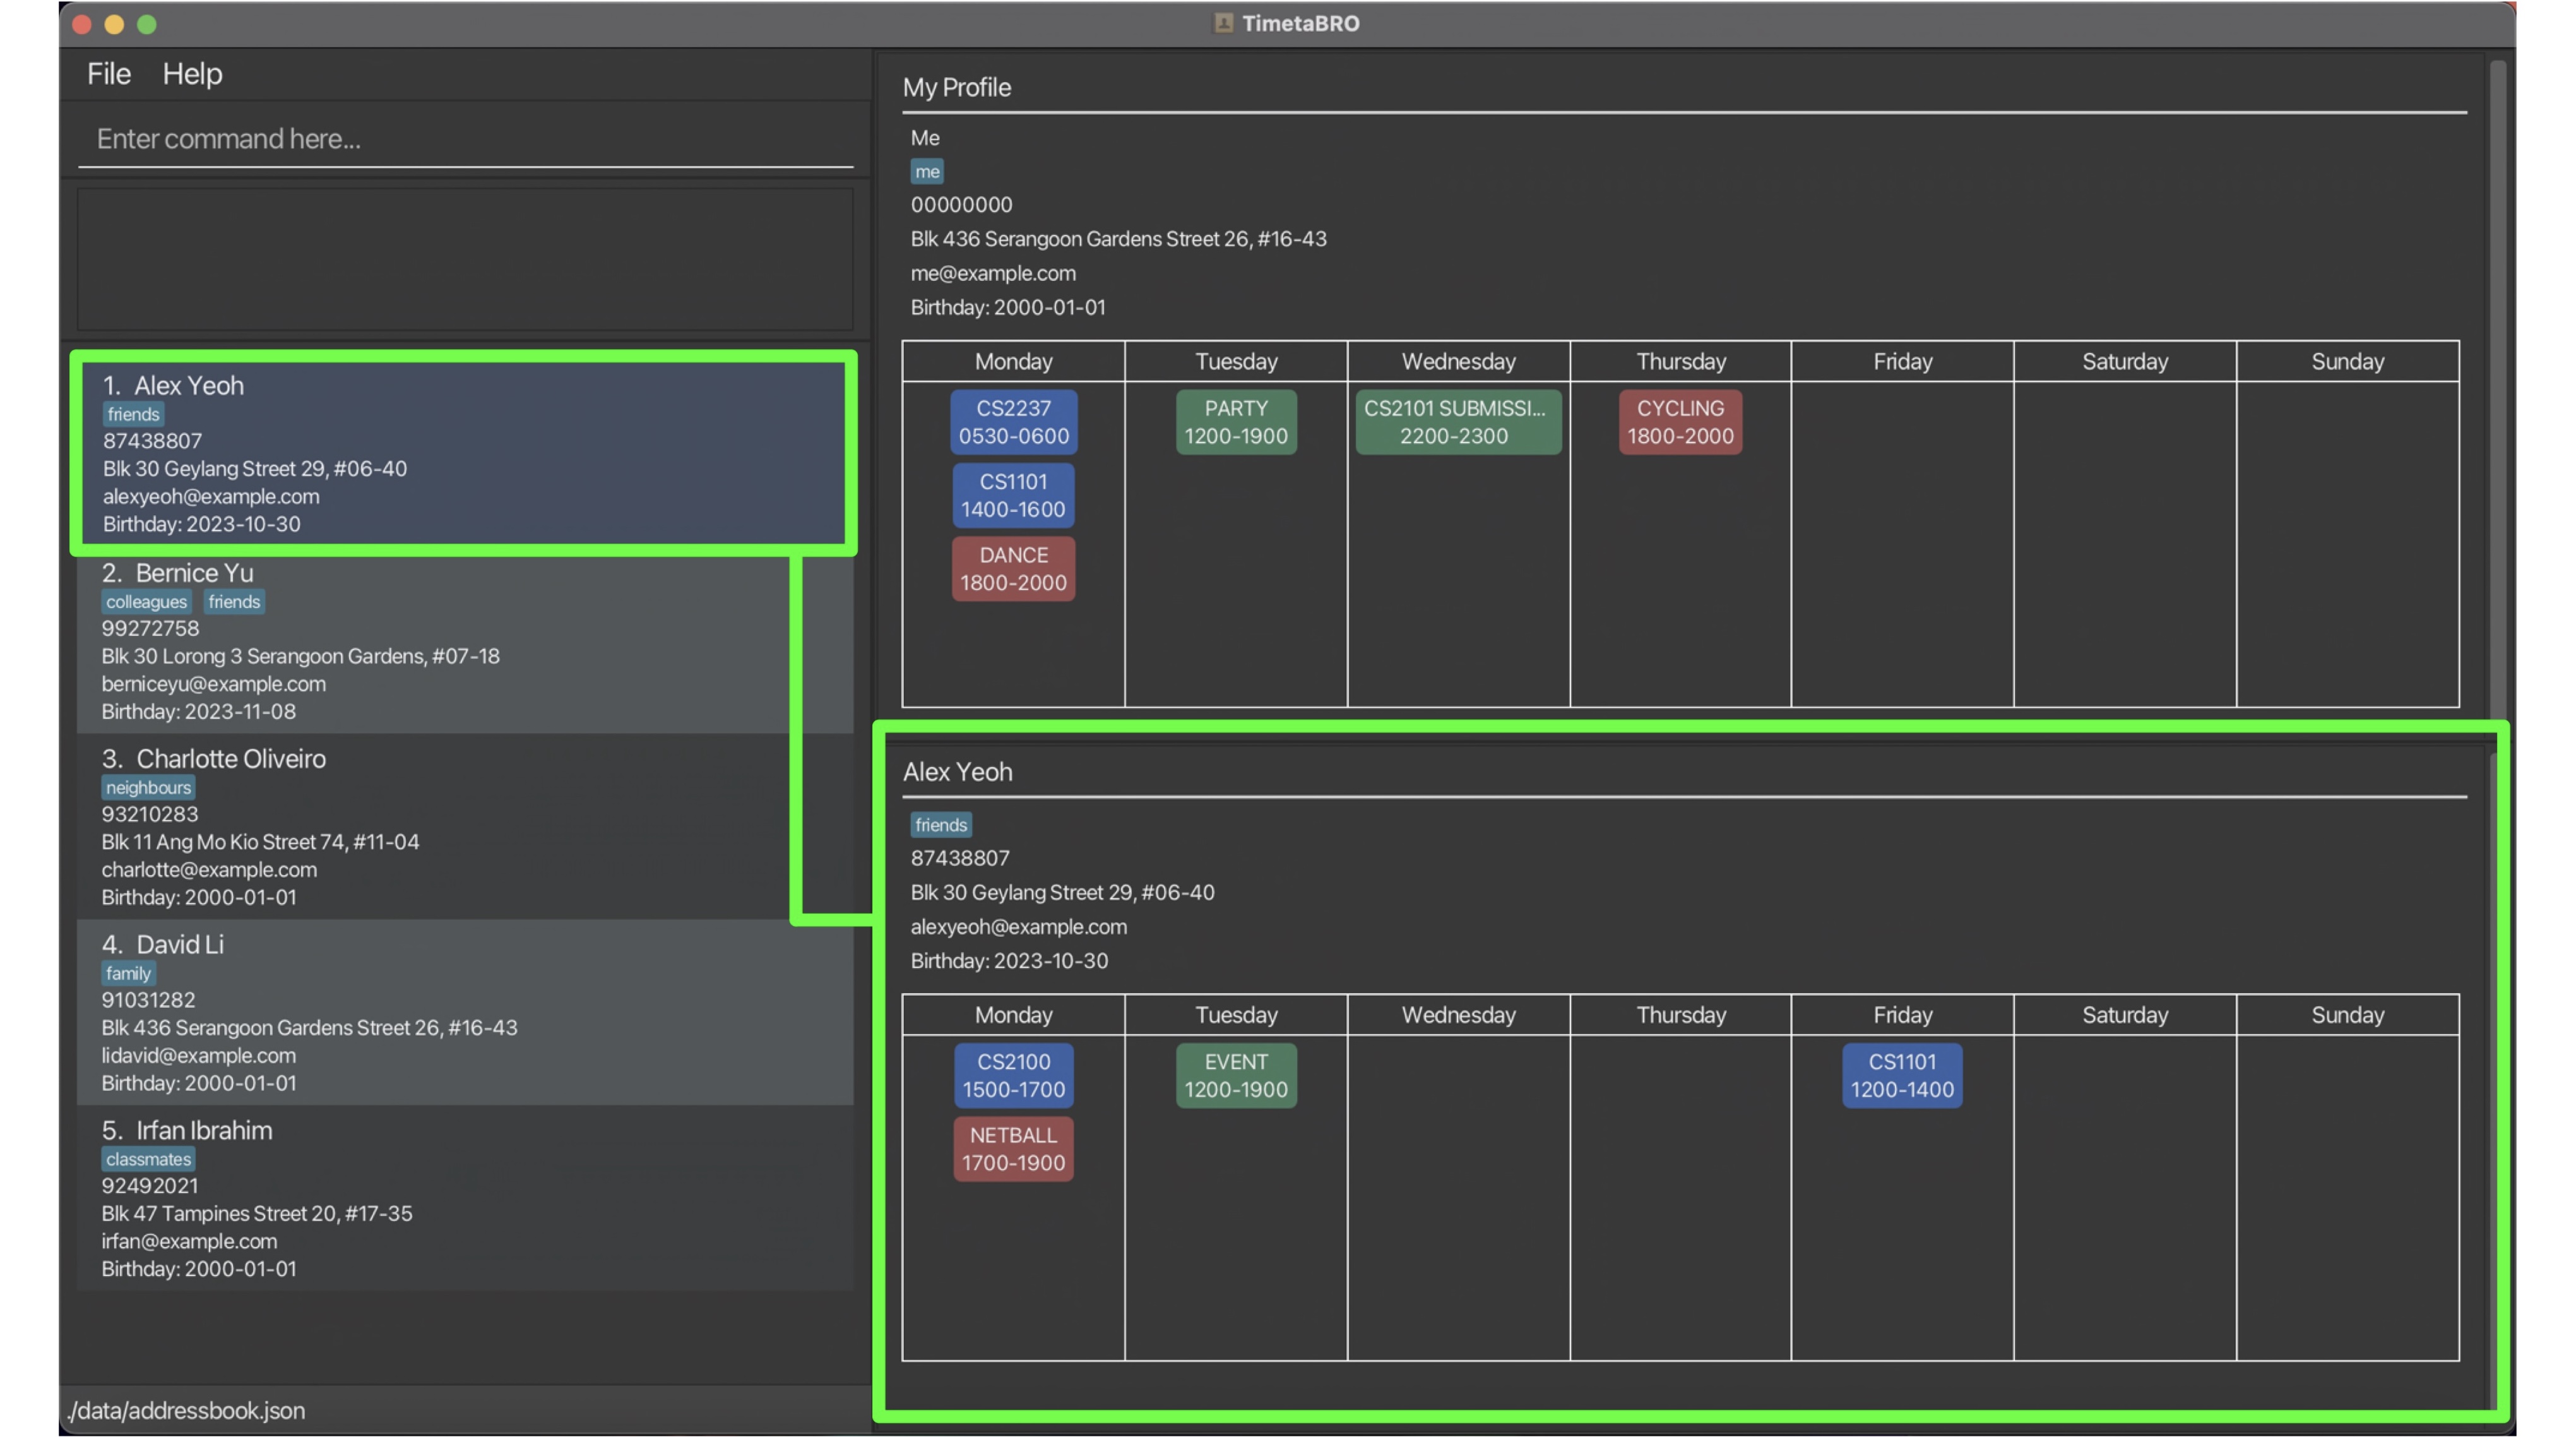The height and width of the screenshot is (1437, 2576).
Task: Select Alex Yeoh contact card
Action: (x=463, y=453)
